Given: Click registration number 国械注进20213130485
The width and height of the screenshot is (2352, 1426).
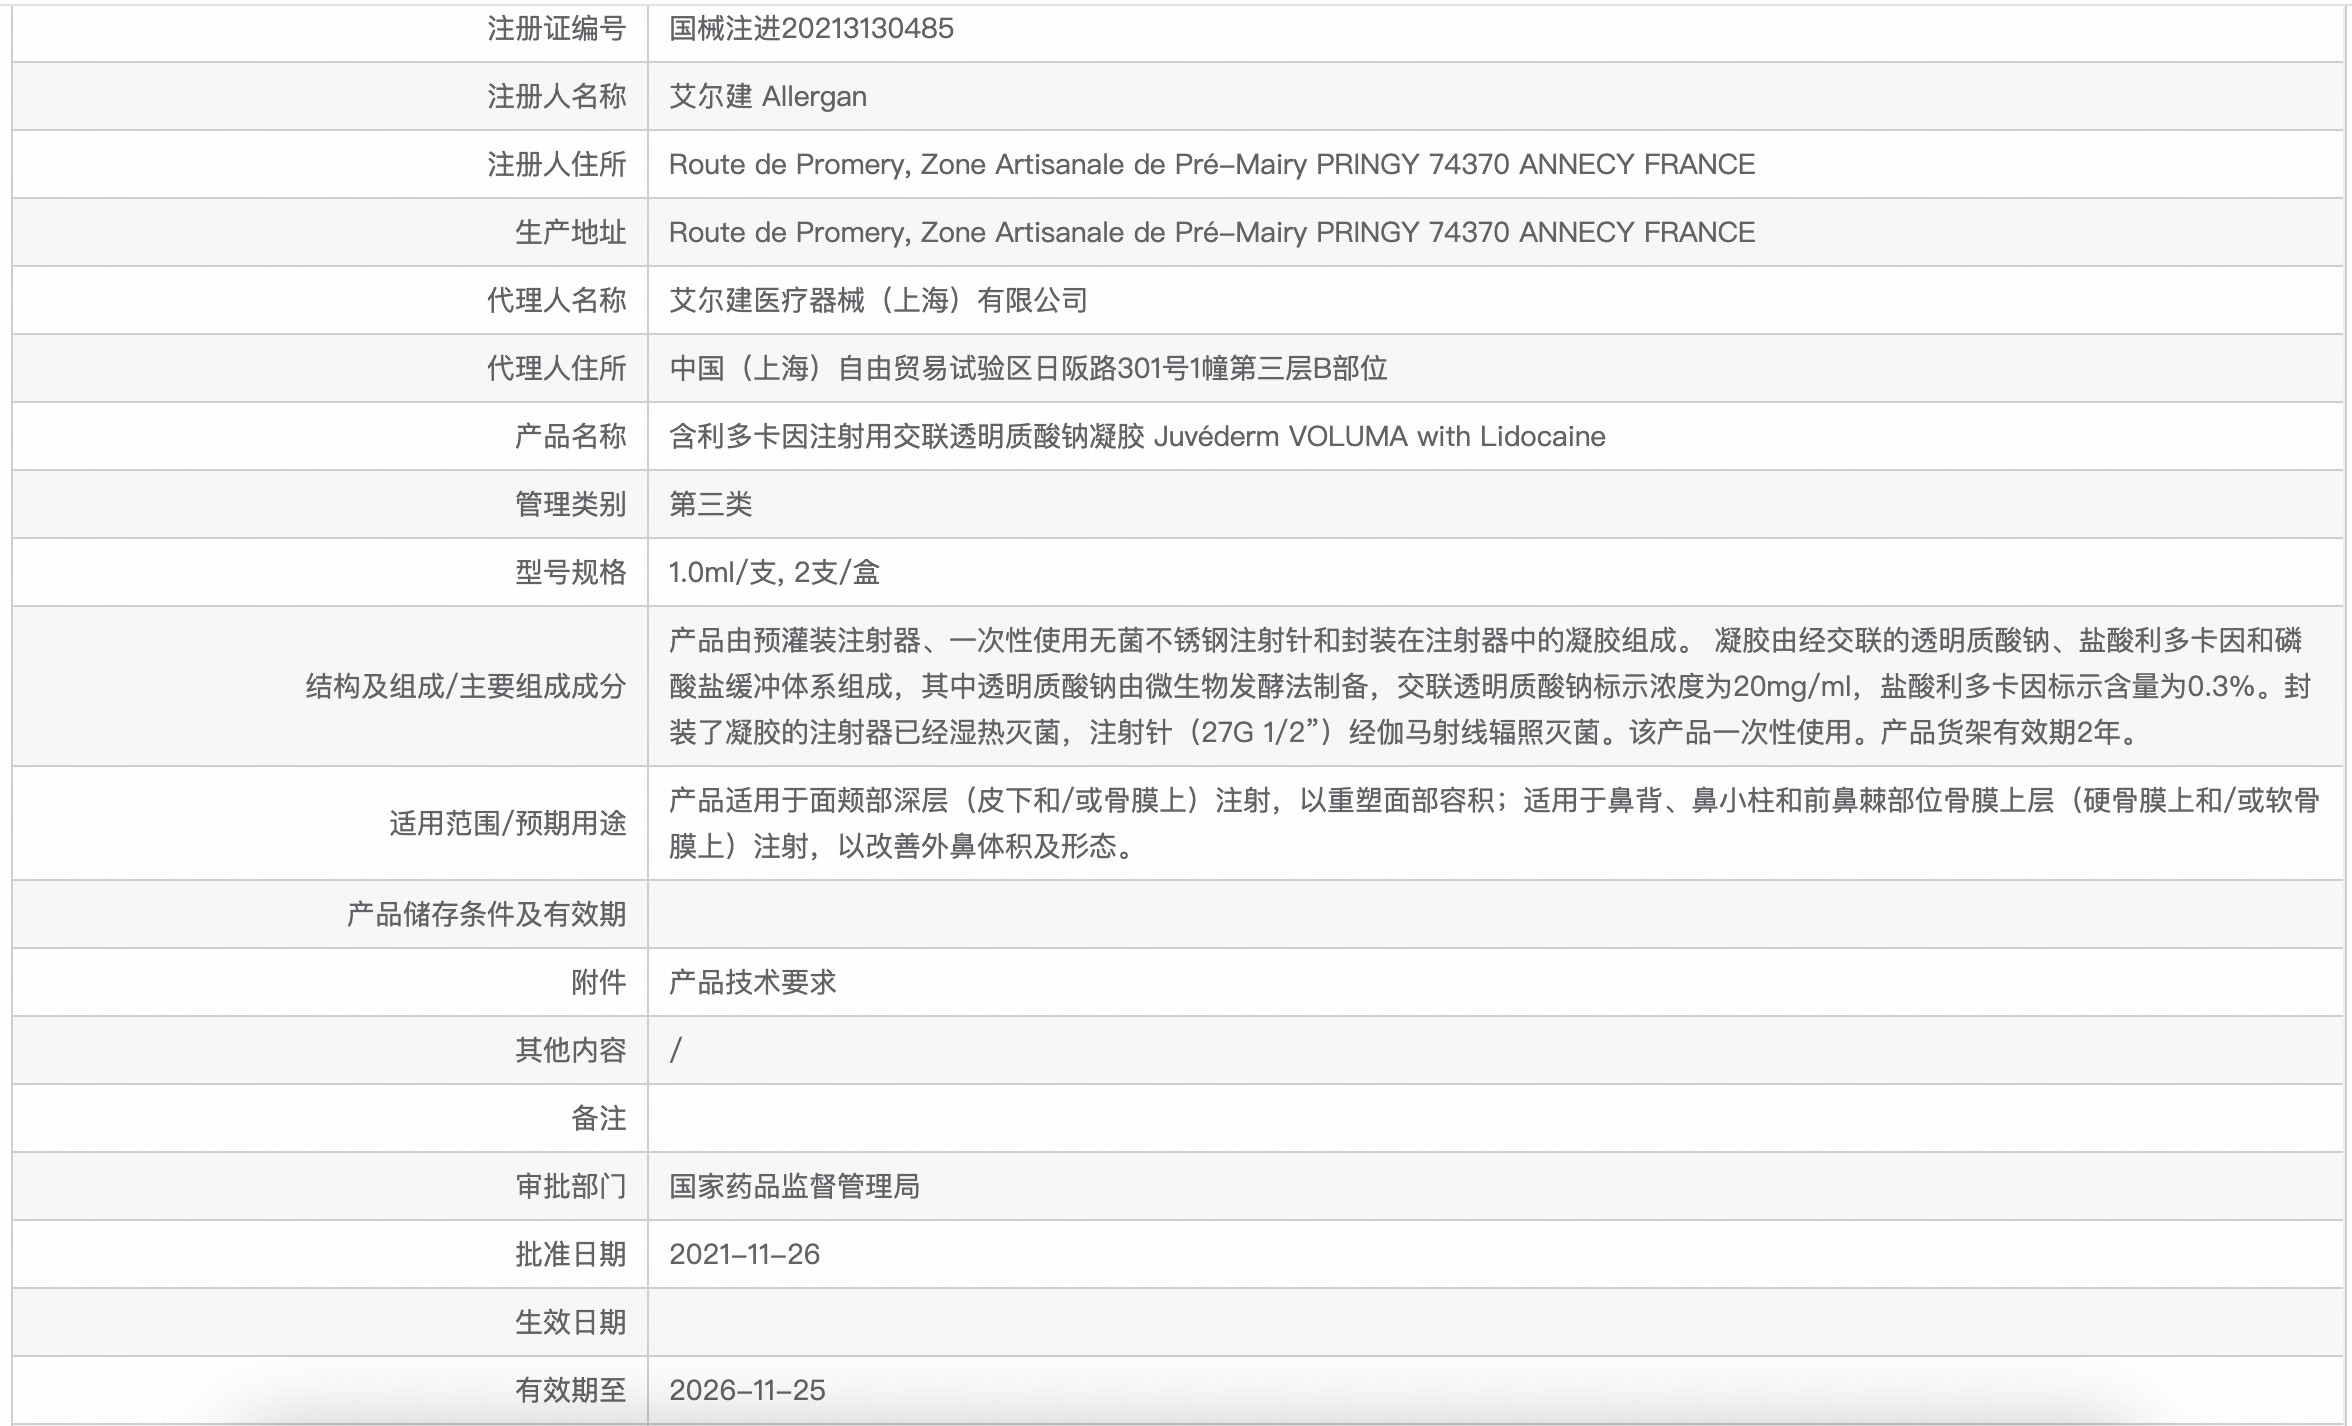Looking at the screenshot, I should click(811, 28).
